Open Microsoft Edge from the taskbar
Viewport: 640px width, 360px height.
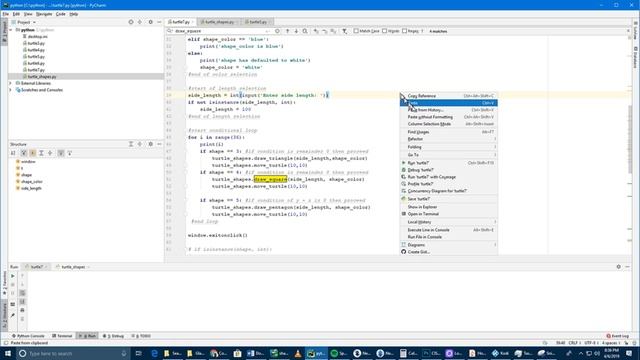point(154,353)
